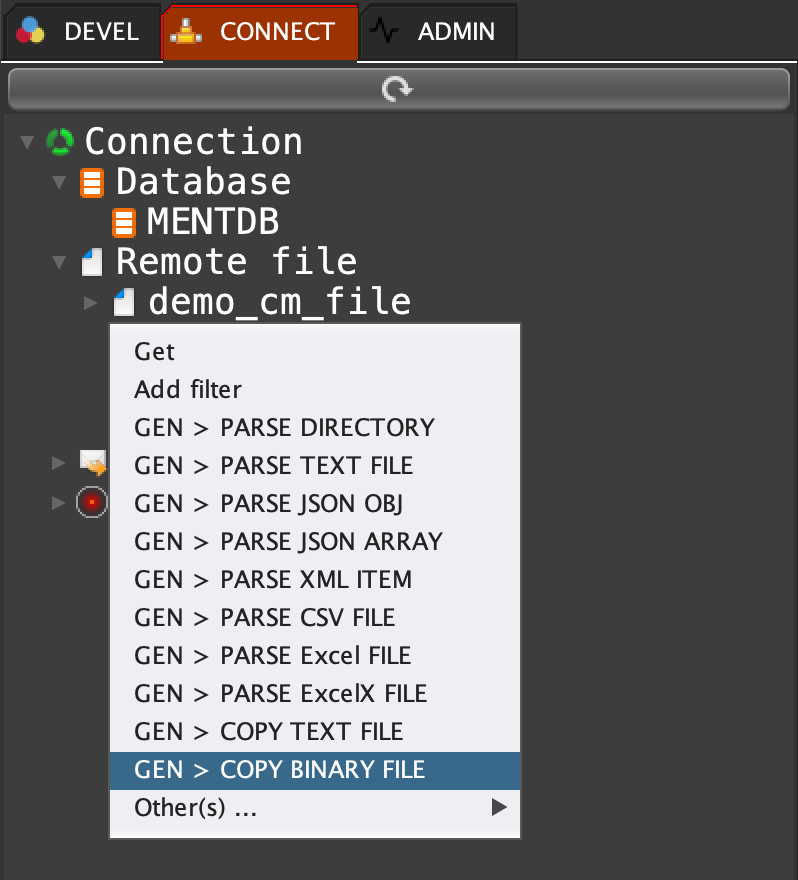Open the CONNECT tab

tap(259, 32)
